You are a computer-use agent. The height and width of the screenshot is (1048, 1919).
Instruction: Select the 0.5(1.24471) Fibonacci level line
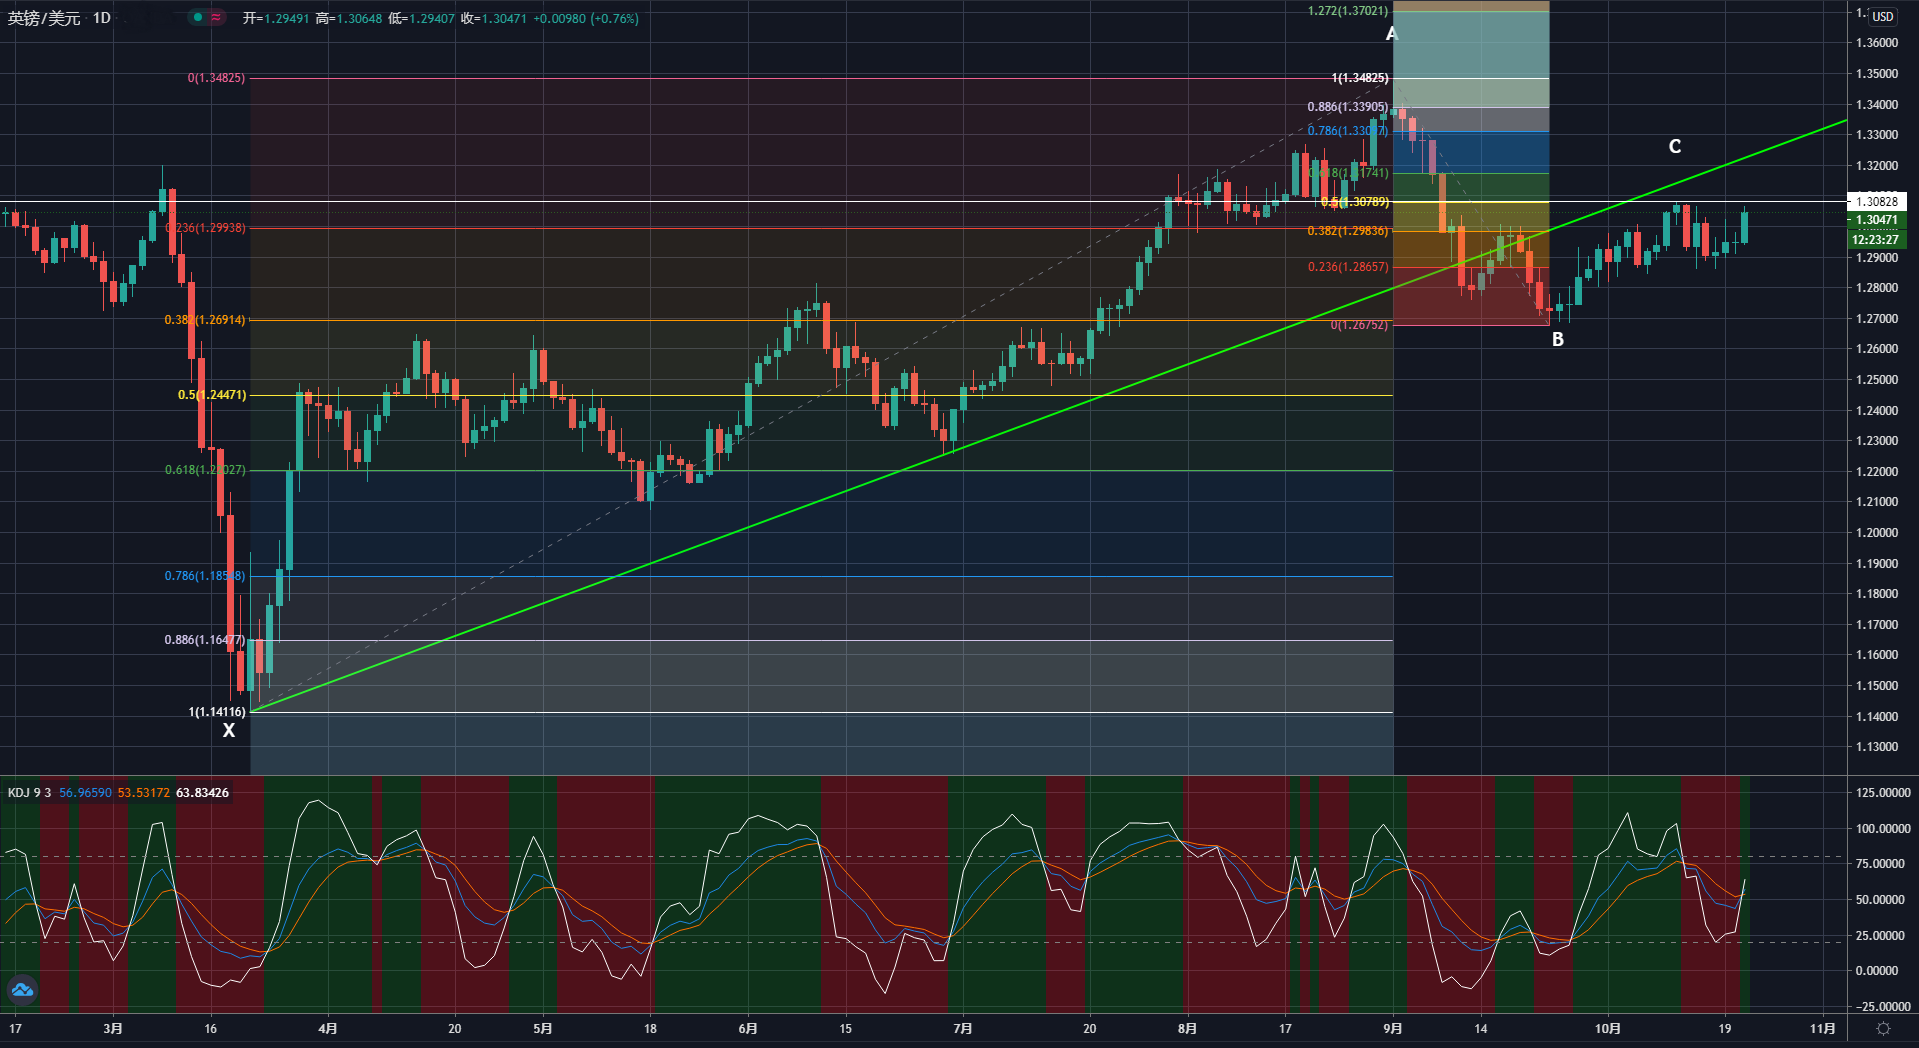800,395
